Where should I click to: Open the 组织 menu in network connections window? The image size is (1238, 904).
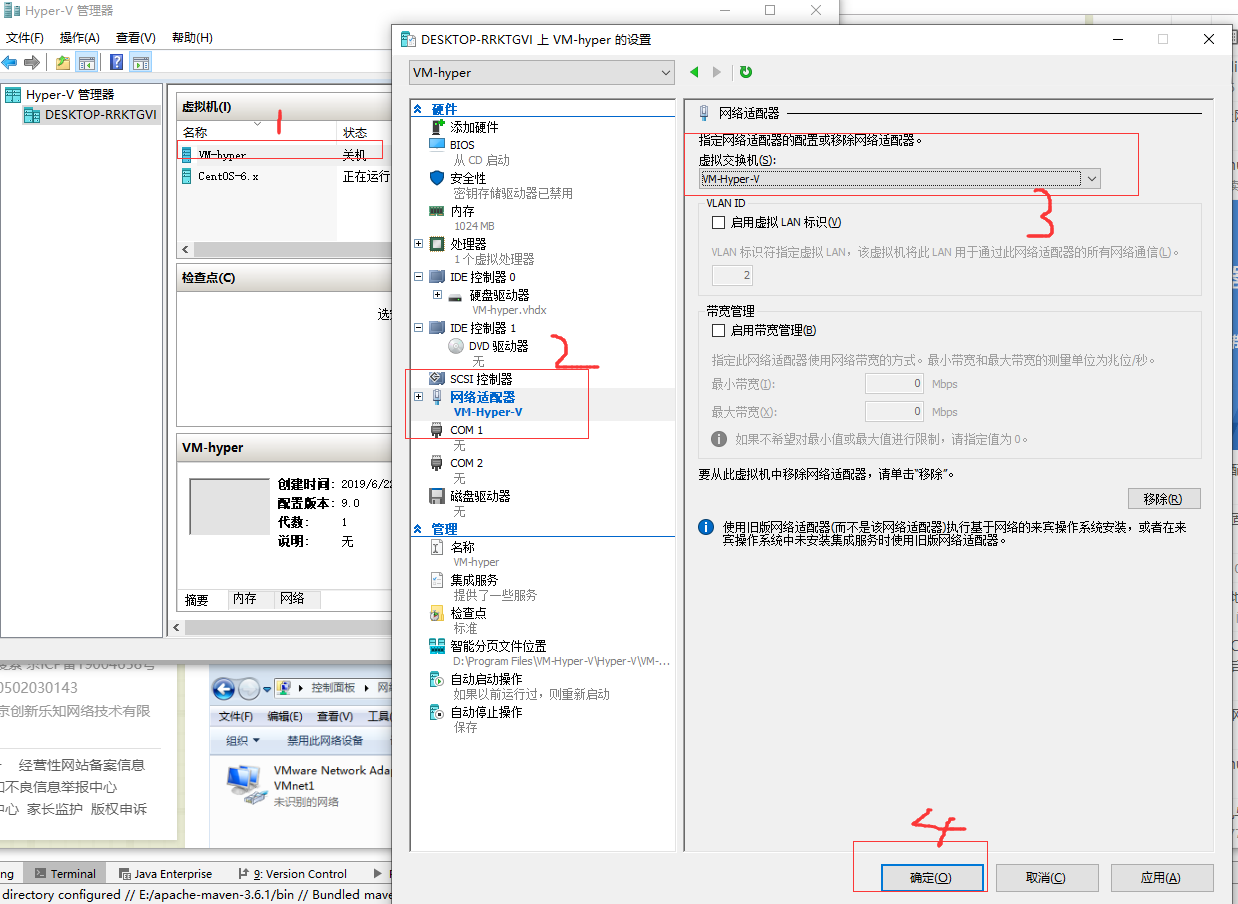(242, 741)
